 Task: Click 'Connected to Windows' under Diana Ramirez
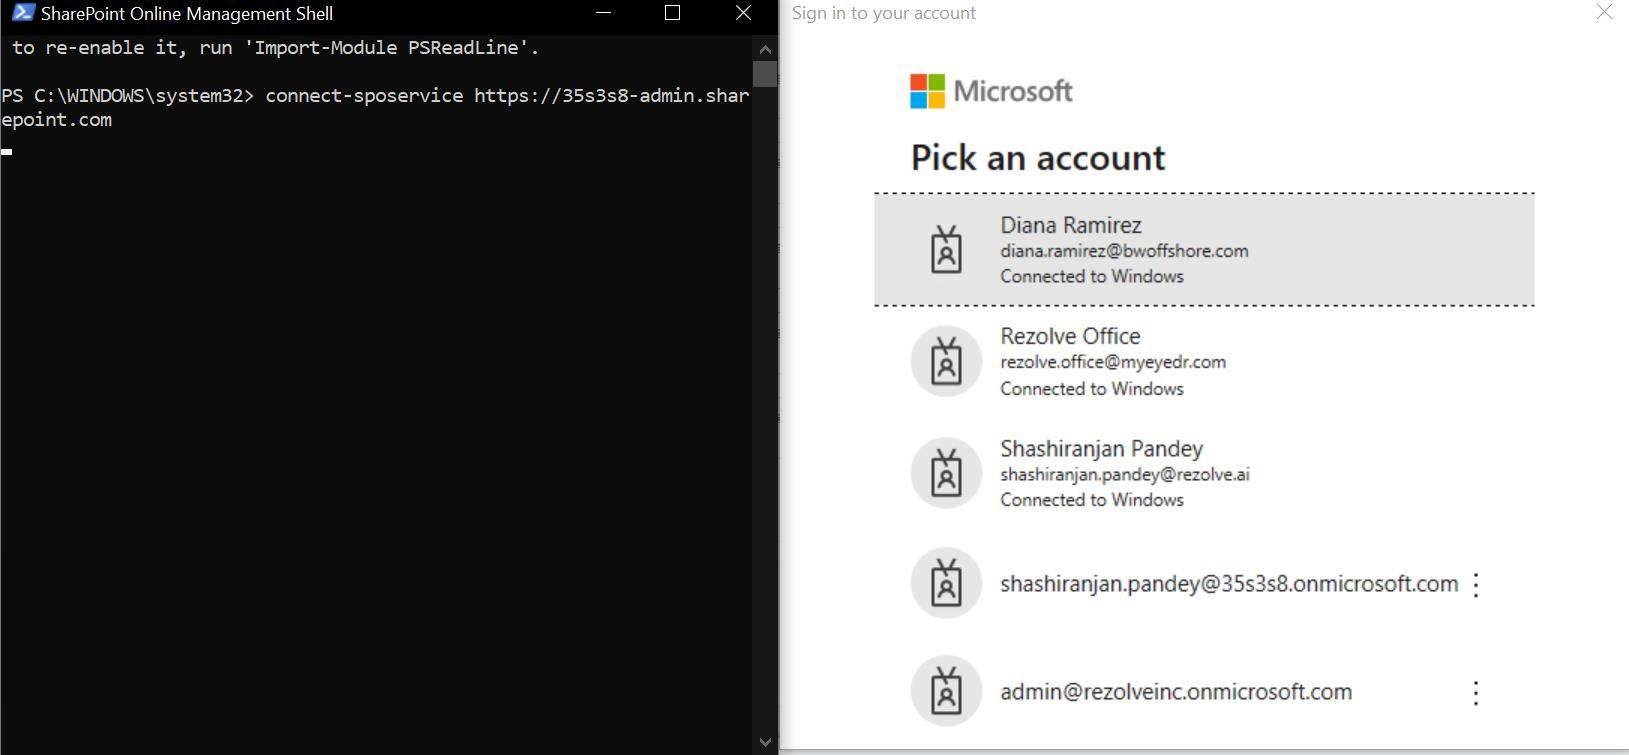(x=1092, y=276)
